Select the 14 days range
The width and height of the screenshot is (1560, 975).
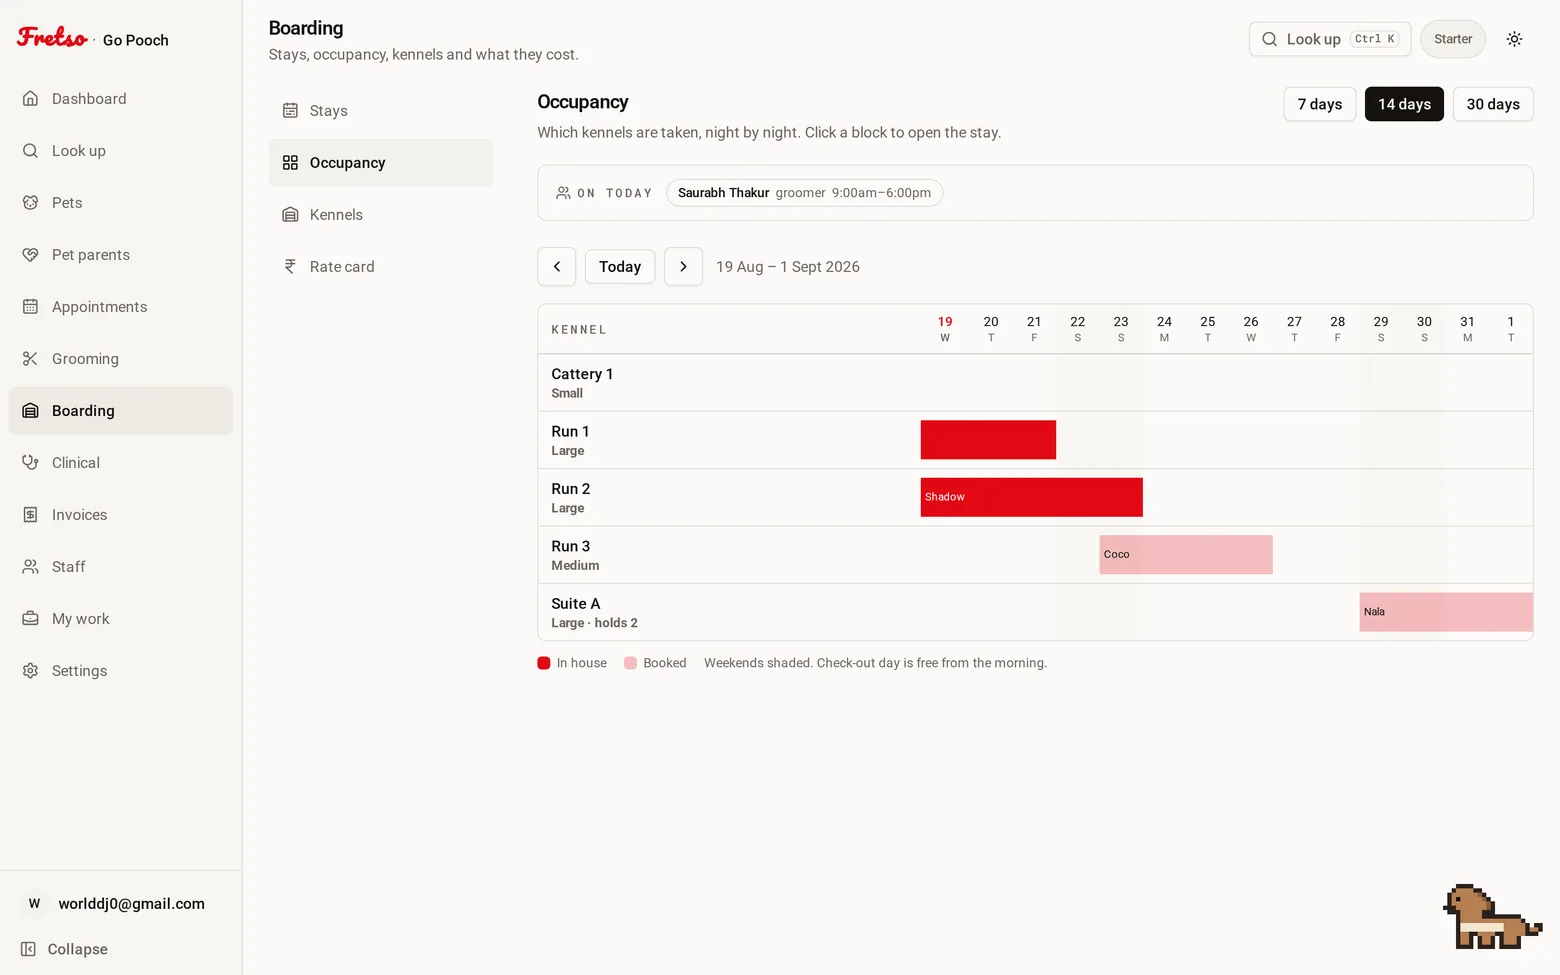1404,104
